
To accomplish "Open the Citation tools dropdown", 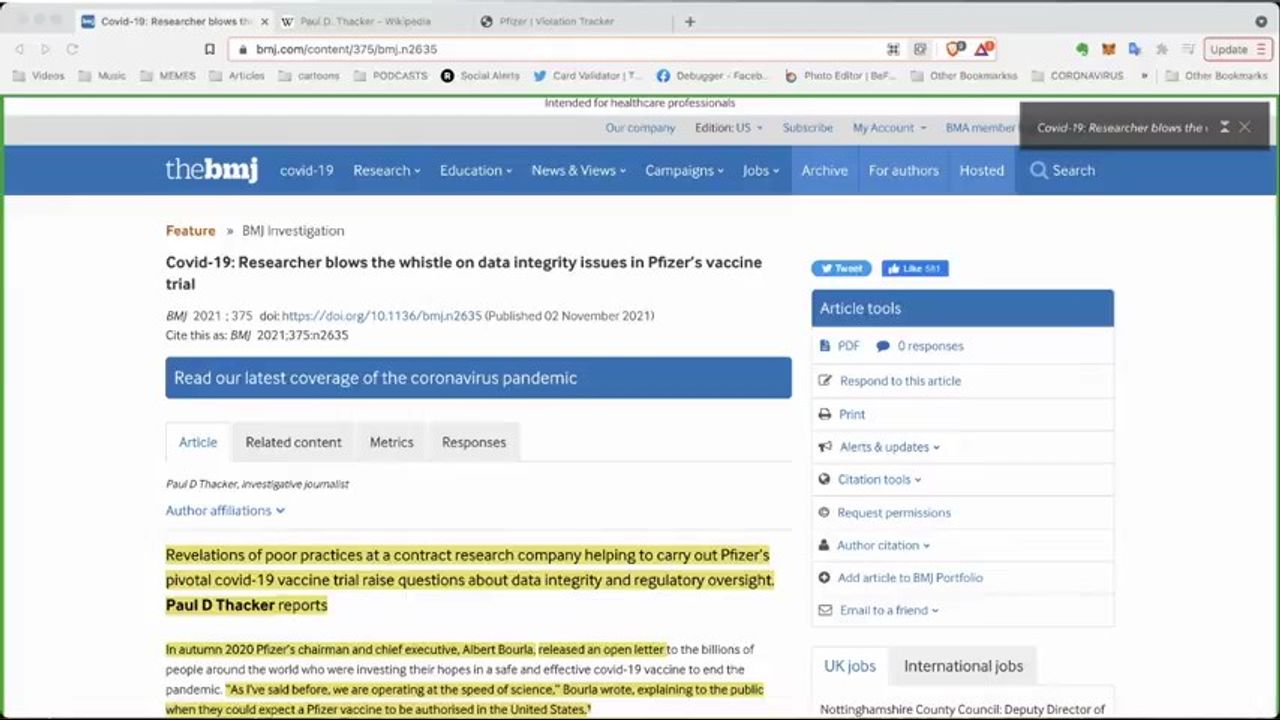I will pyautogui.click(x=878, y=479).
